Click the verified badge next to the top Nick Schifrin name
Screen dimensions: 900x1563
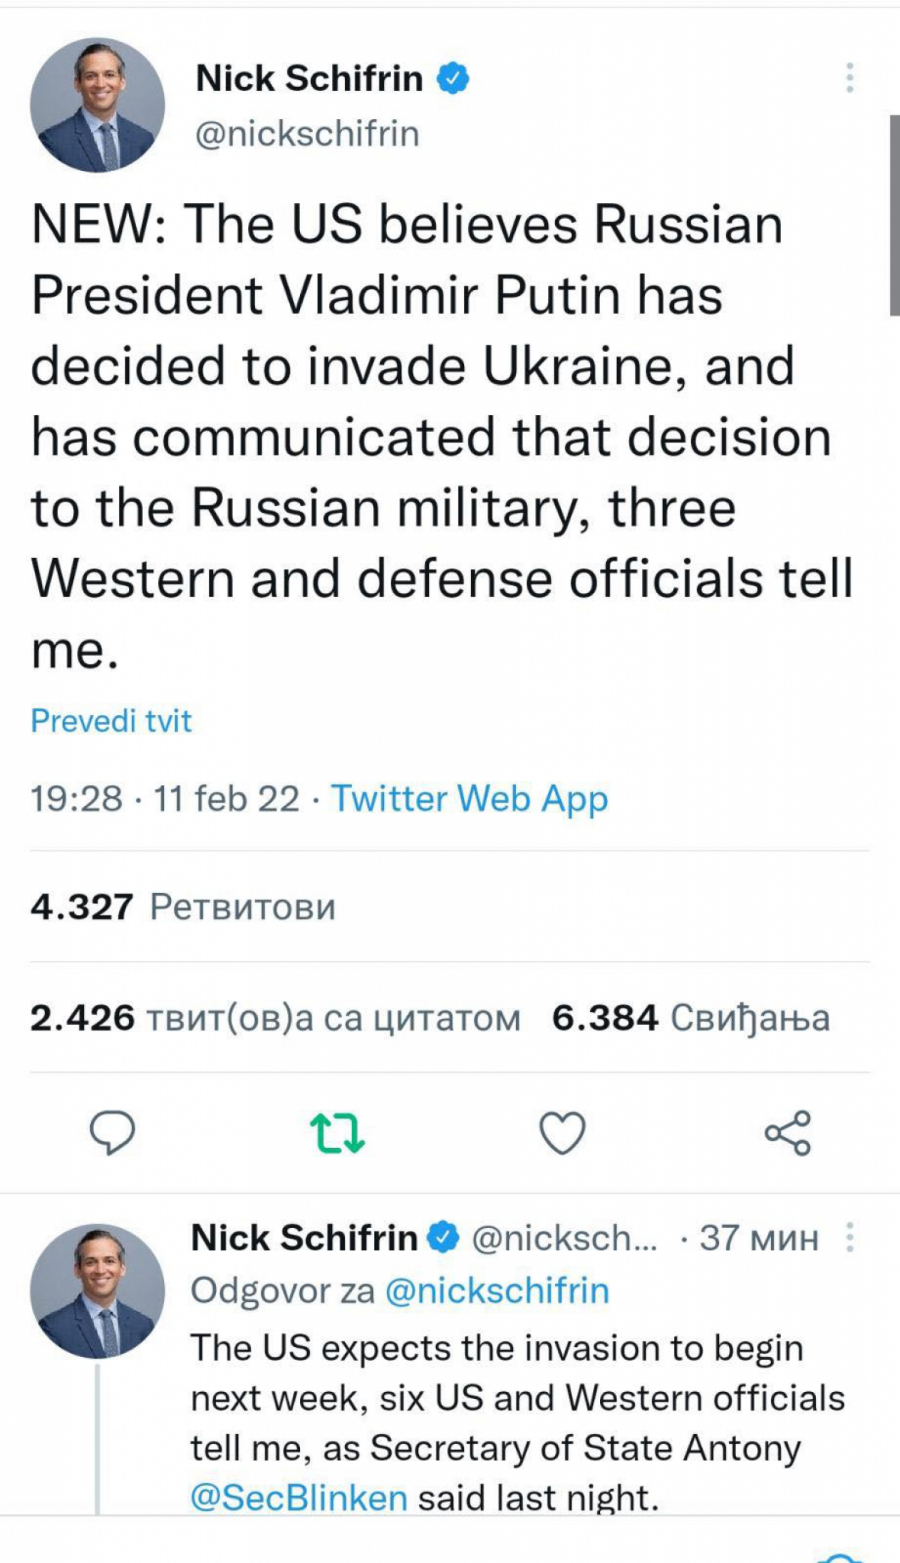[452, 78]
